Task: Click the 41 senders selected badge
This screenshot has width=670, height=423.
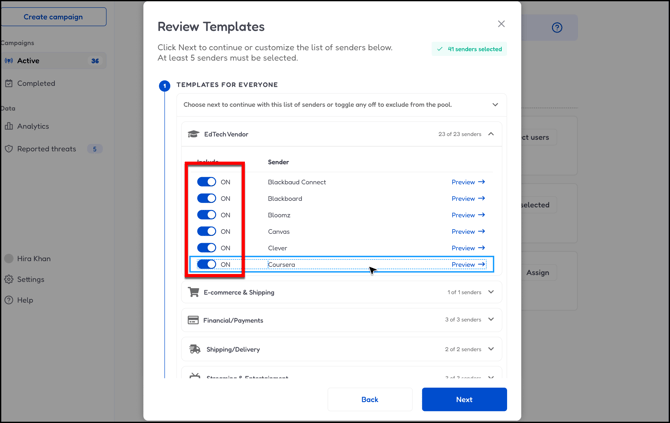Action: 469,49
